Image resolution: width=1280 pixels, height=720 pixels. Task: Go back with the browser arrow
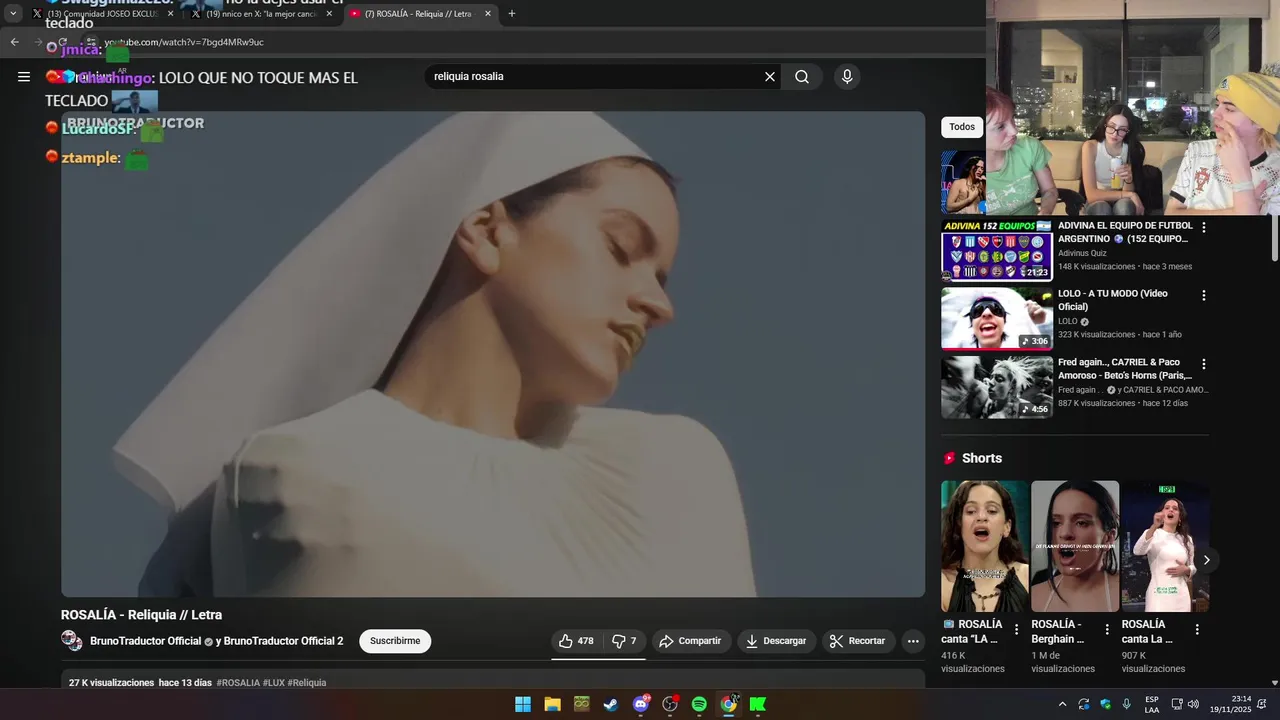coord(15,42)
